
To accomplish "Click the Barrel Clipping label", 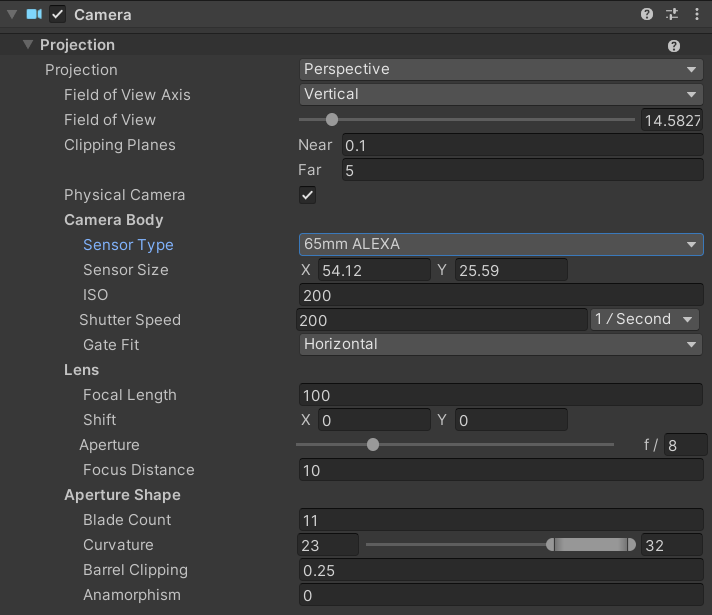I will pyautogui.click(x=135, y=570).
